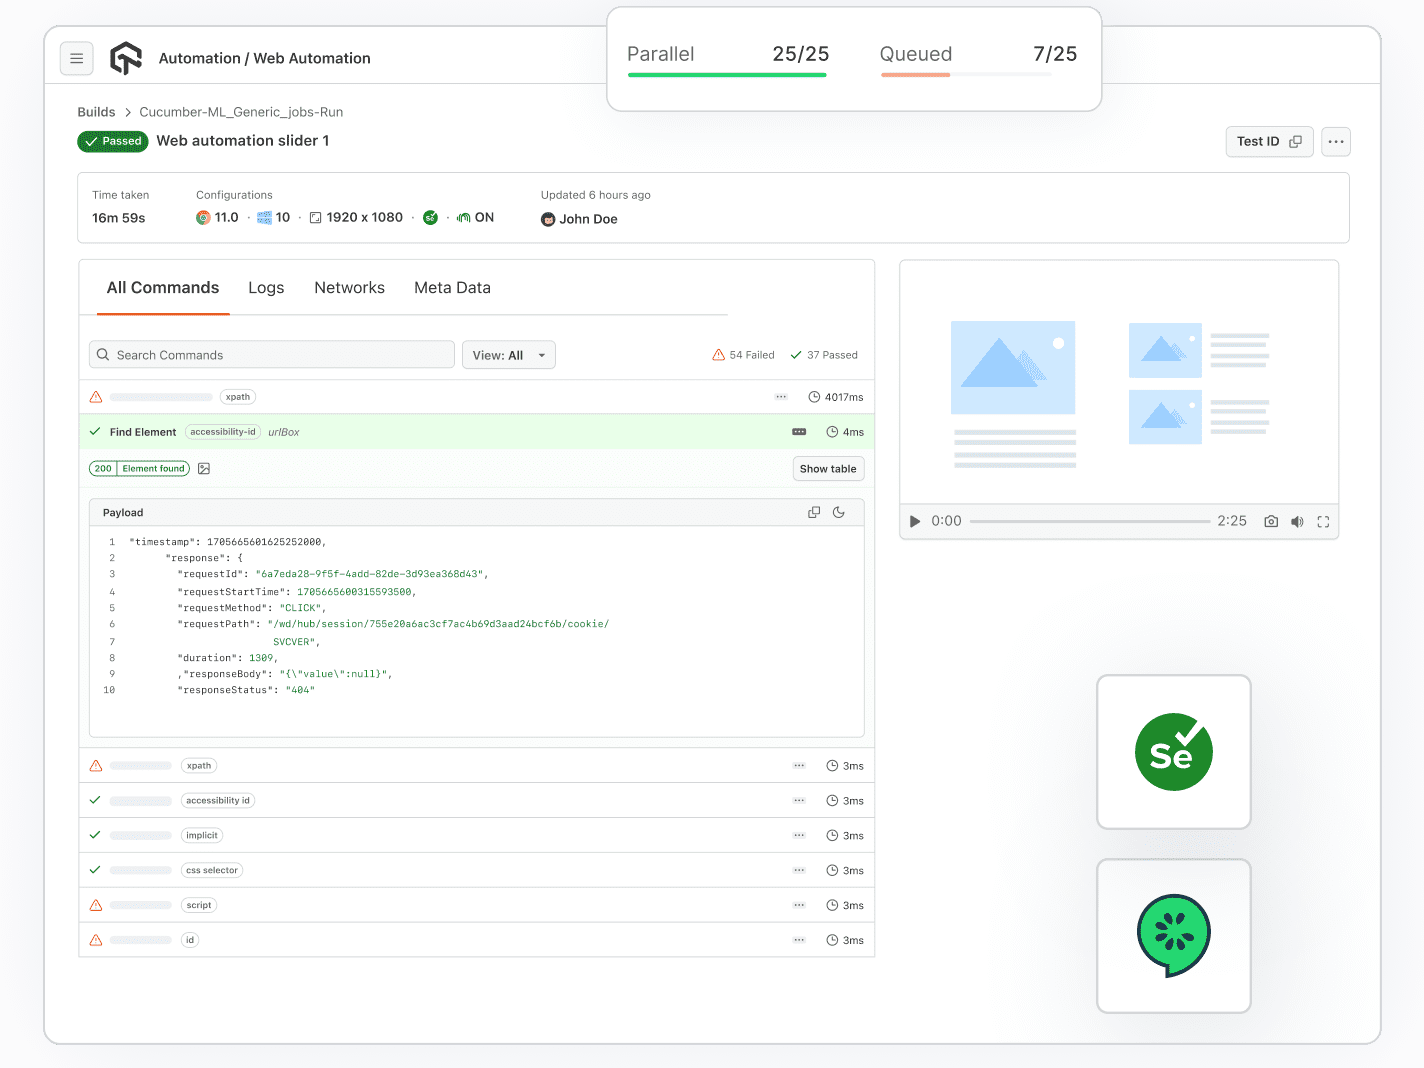
Task: Click the hexagon app logo in the header
Action: coord(126,58)
